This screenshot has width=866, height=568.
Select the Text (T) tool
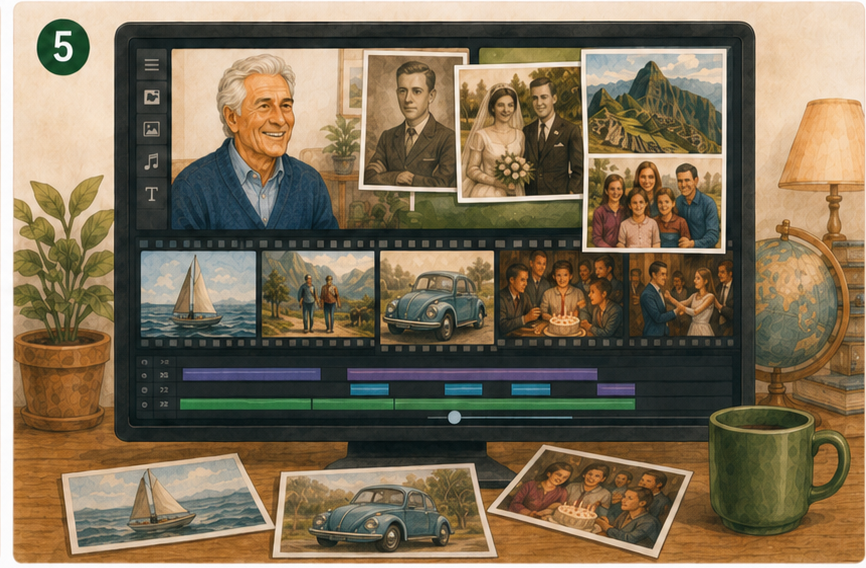151,193
